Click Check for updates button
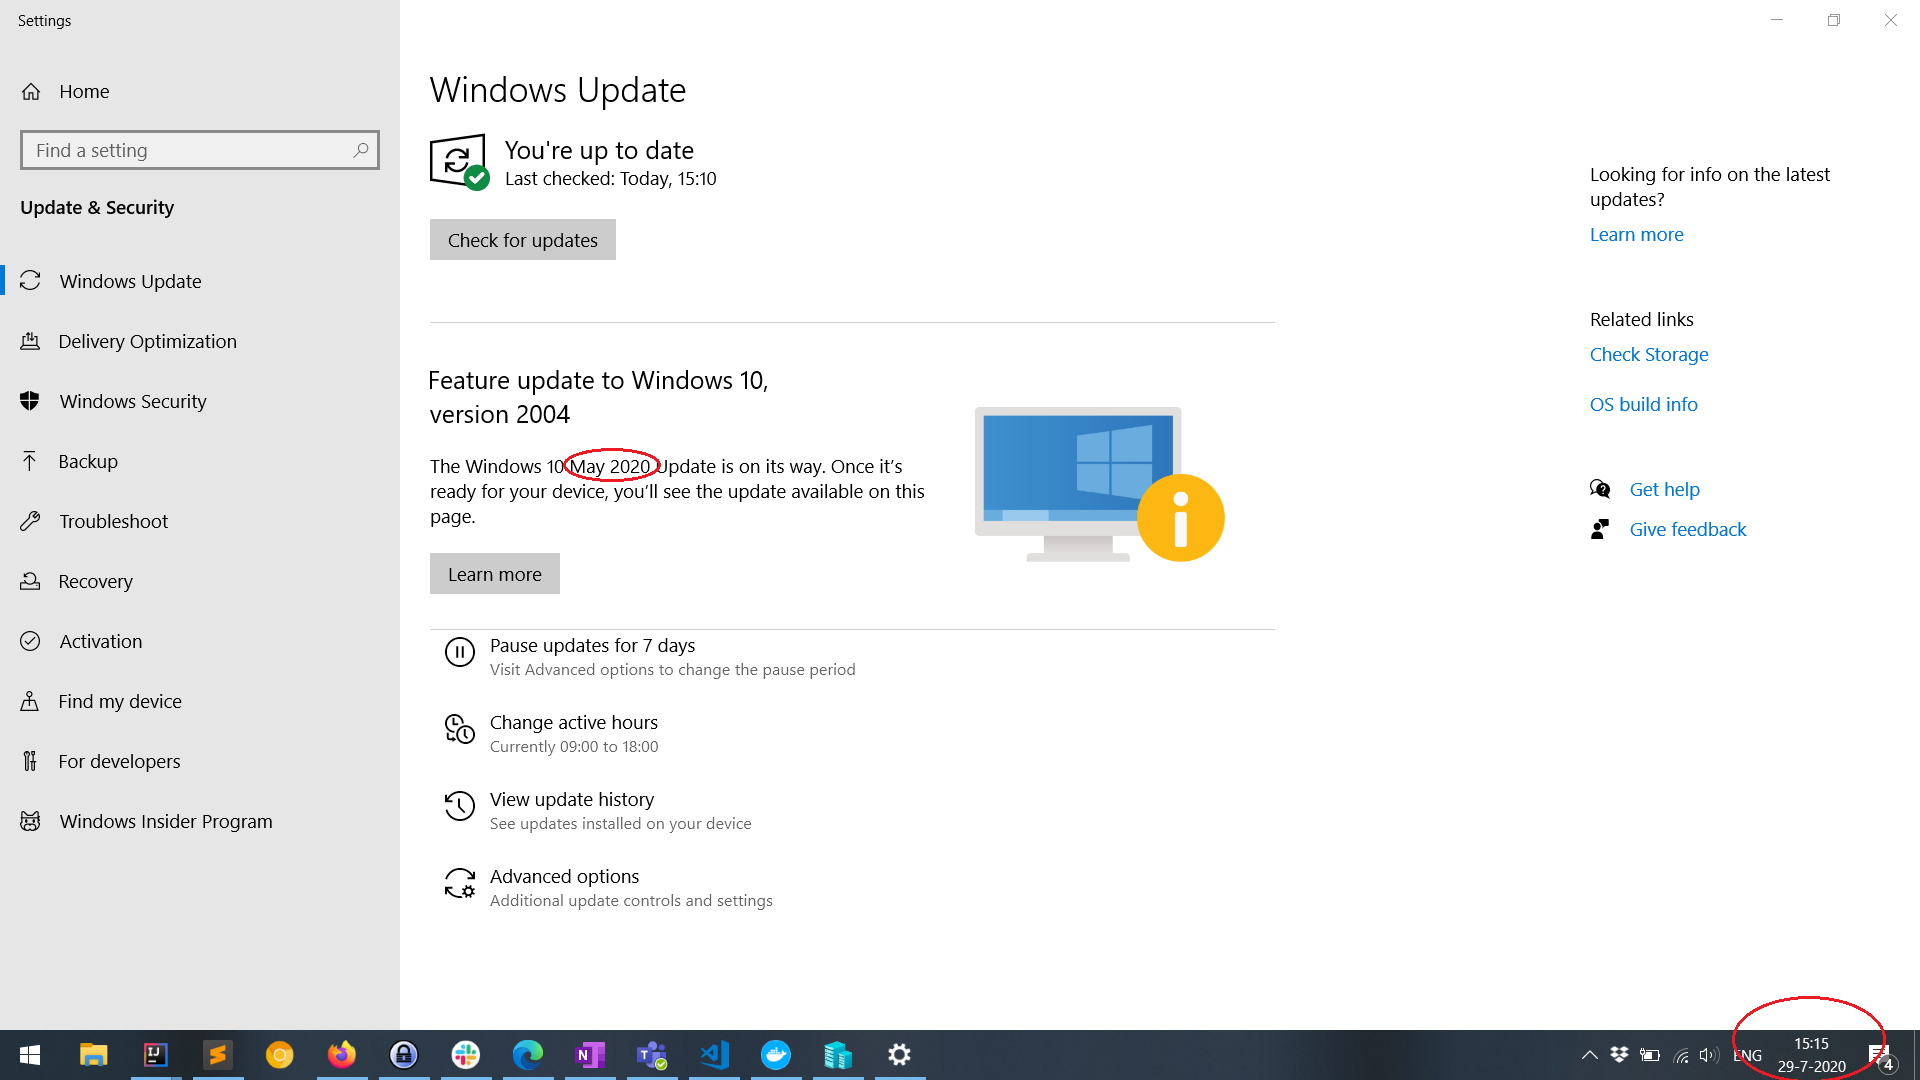Screen dimensions: 1920x1080 523,240
